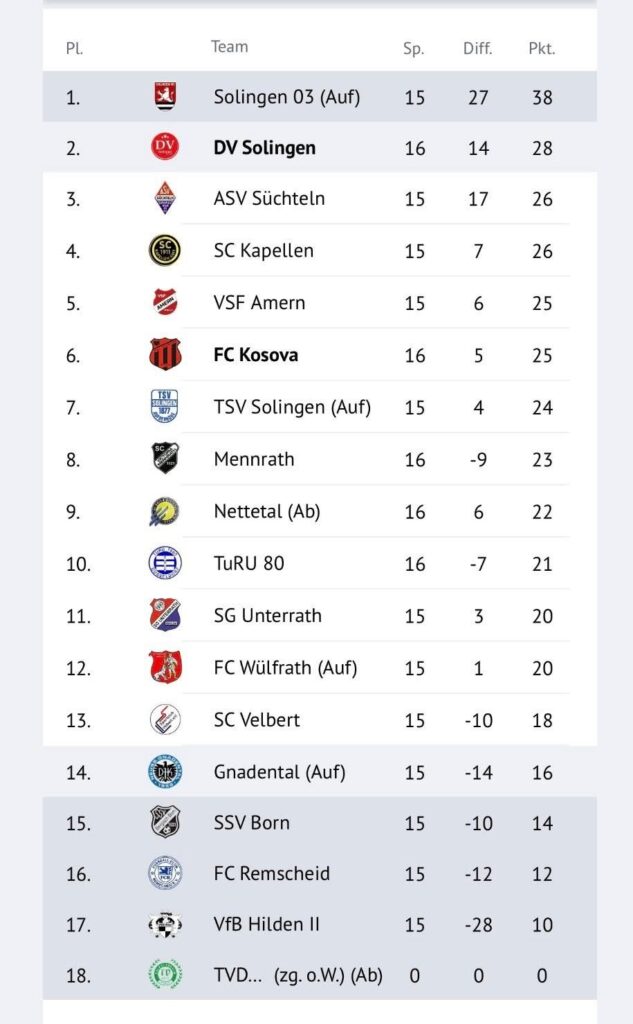The width and height of the screenshot is (633, 1024).
Task: Select the SG Unterrath team name
Action: [x=267, y=615]
